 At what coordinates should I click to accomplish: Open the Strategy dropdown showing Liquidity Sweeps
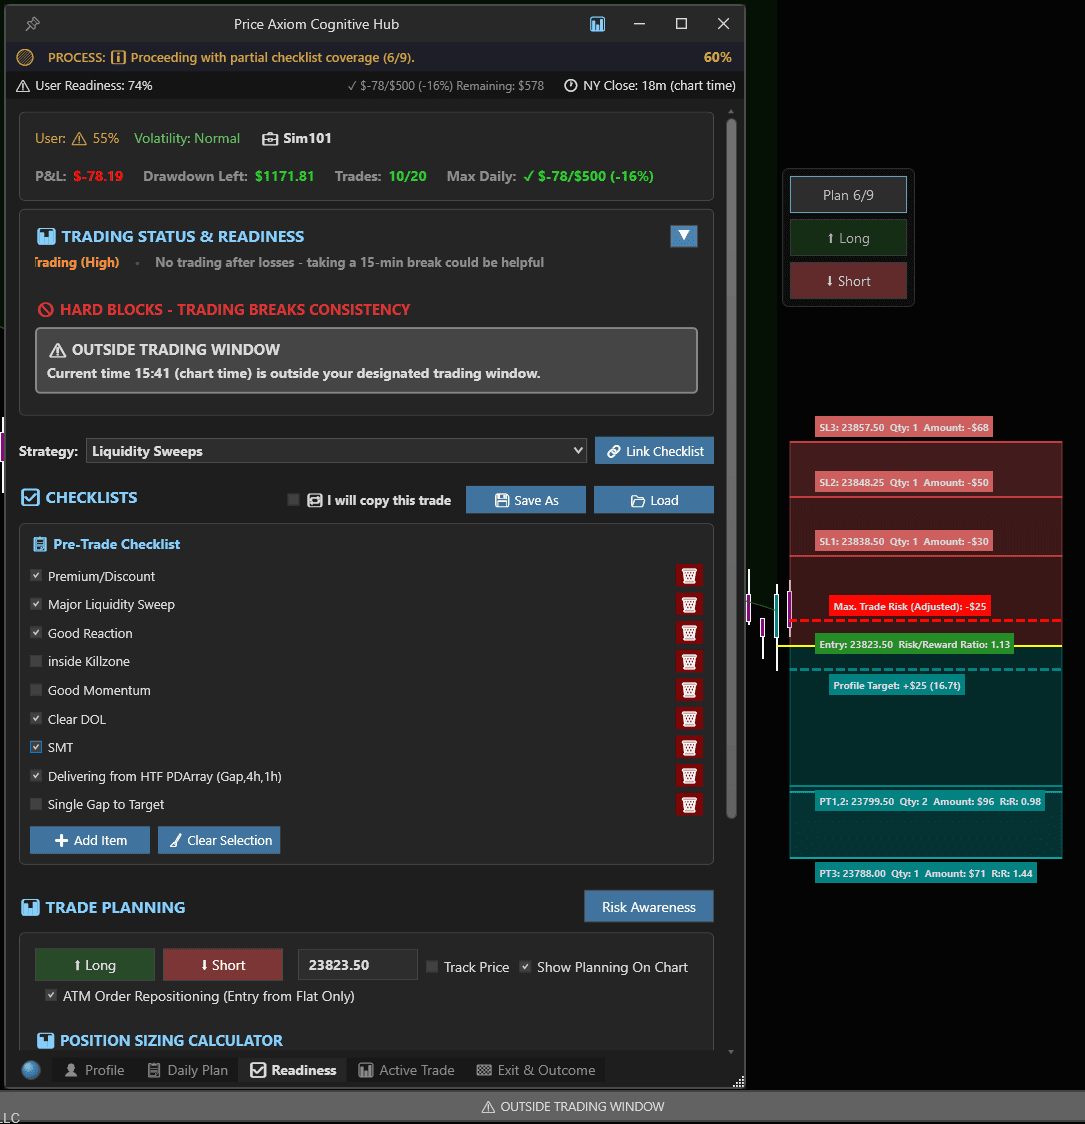tap(335, 450)
